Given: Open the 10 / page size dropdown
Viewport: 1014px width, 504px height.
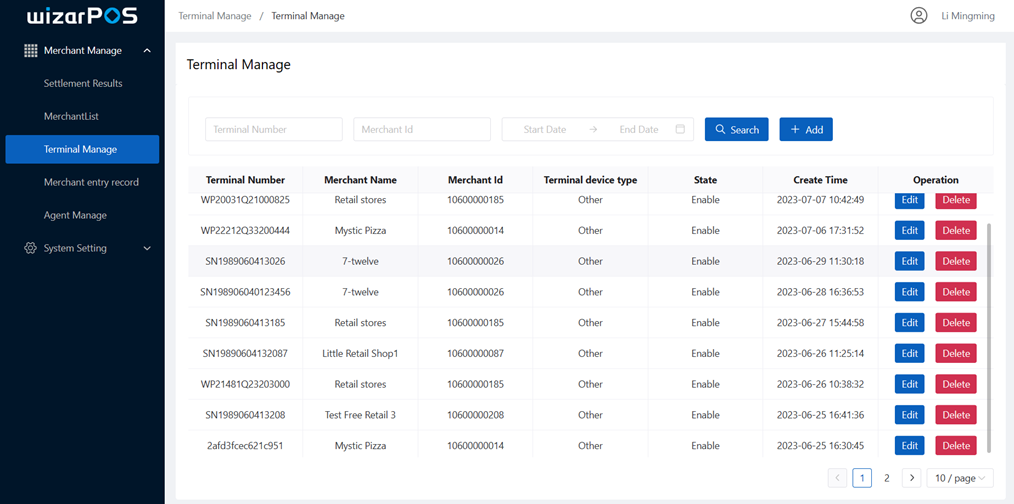Looking at the screenshot, I should tap(959, 478).
